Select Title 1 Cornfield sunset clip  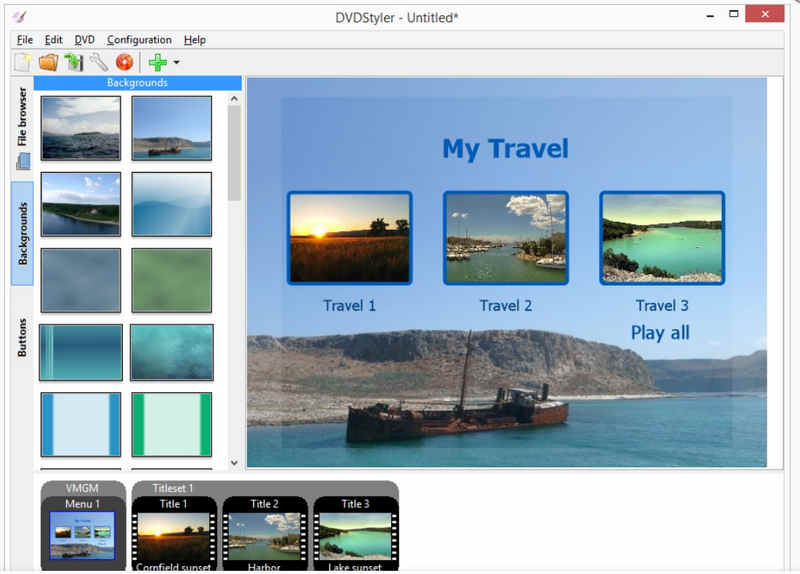(173, 534)
